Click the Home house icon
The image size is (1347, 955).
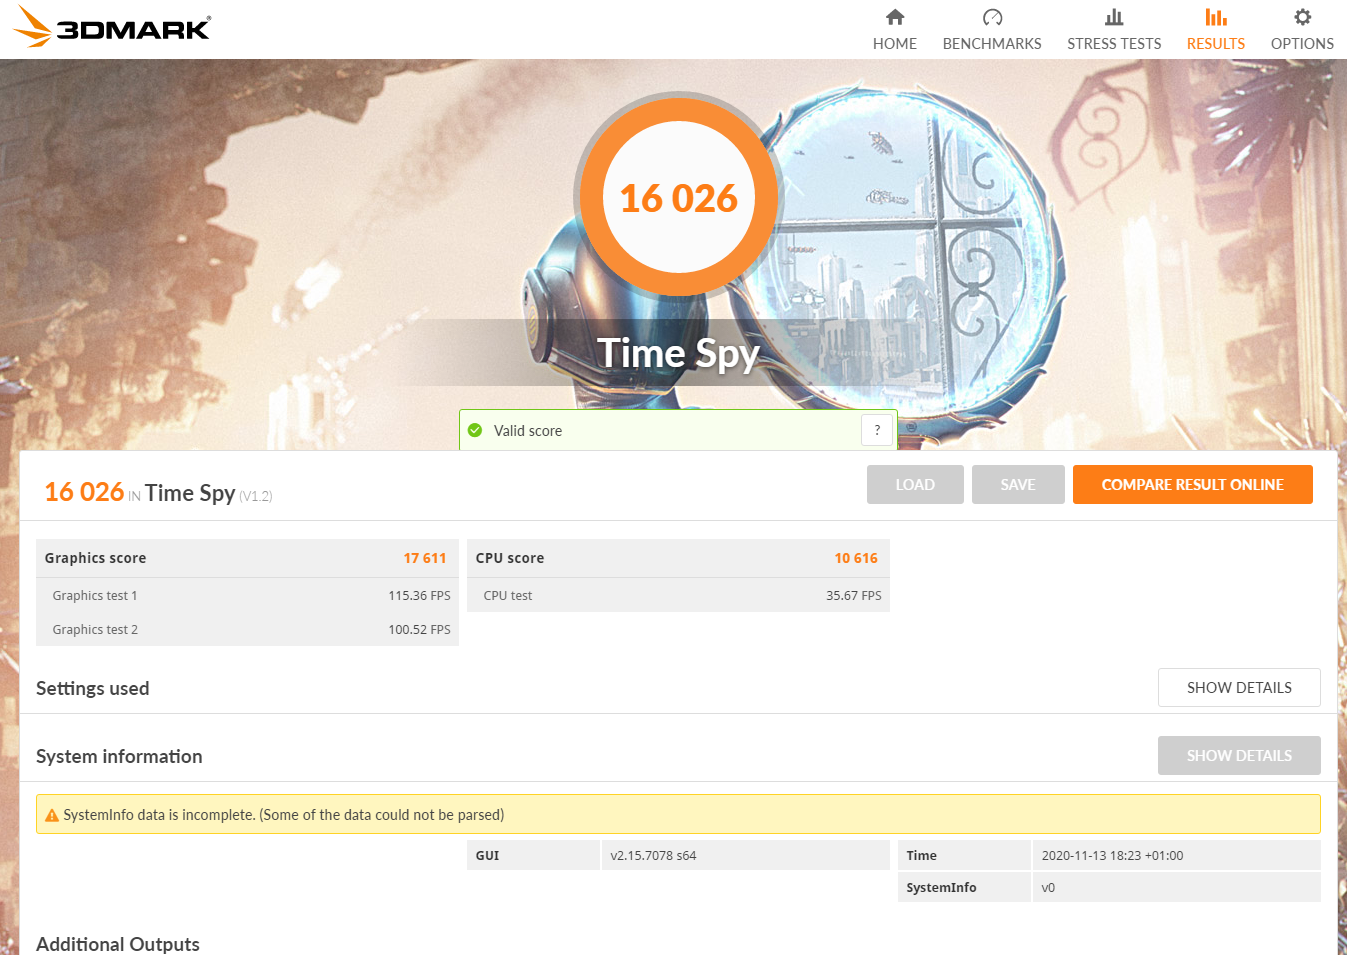[895, 17]
